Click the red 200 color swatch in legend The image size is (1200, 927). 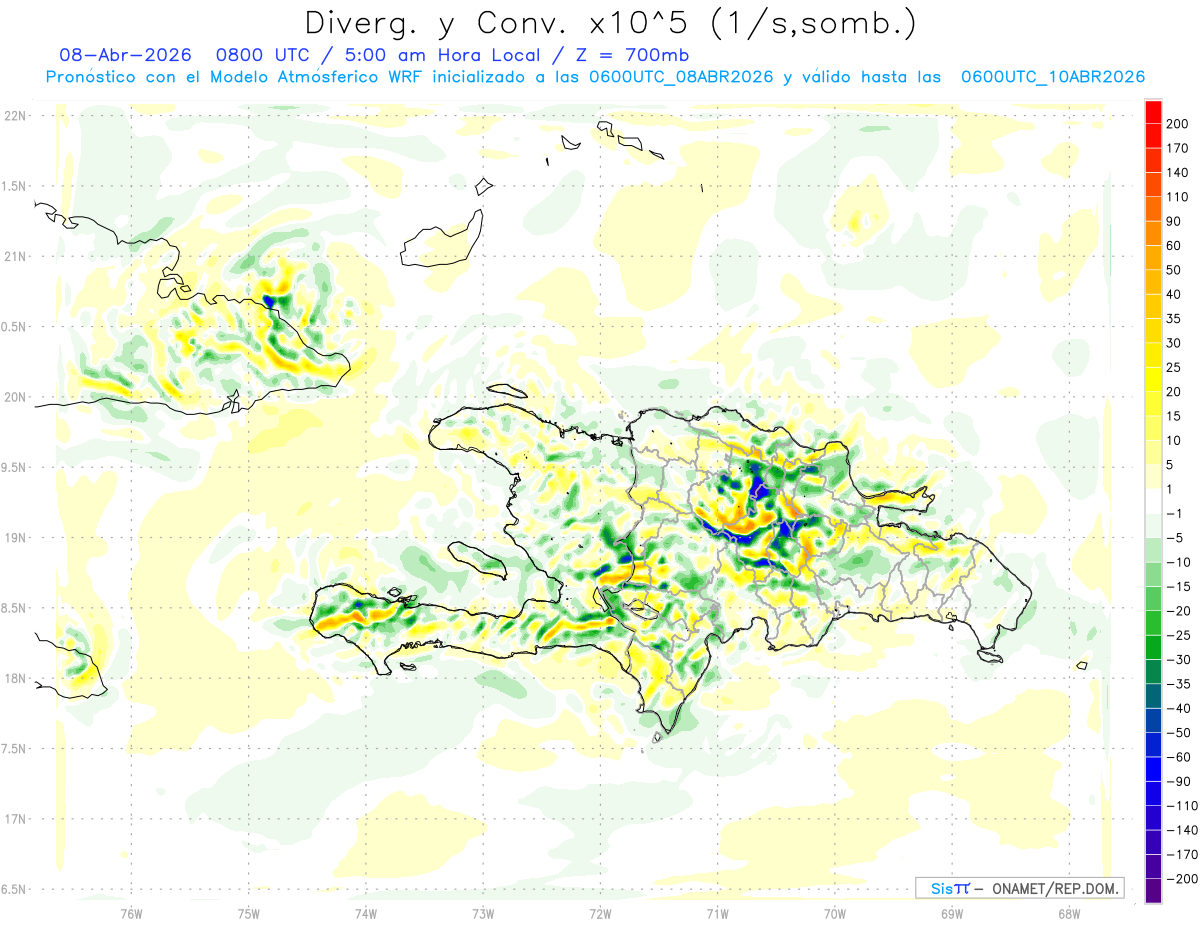(1153, 112)
